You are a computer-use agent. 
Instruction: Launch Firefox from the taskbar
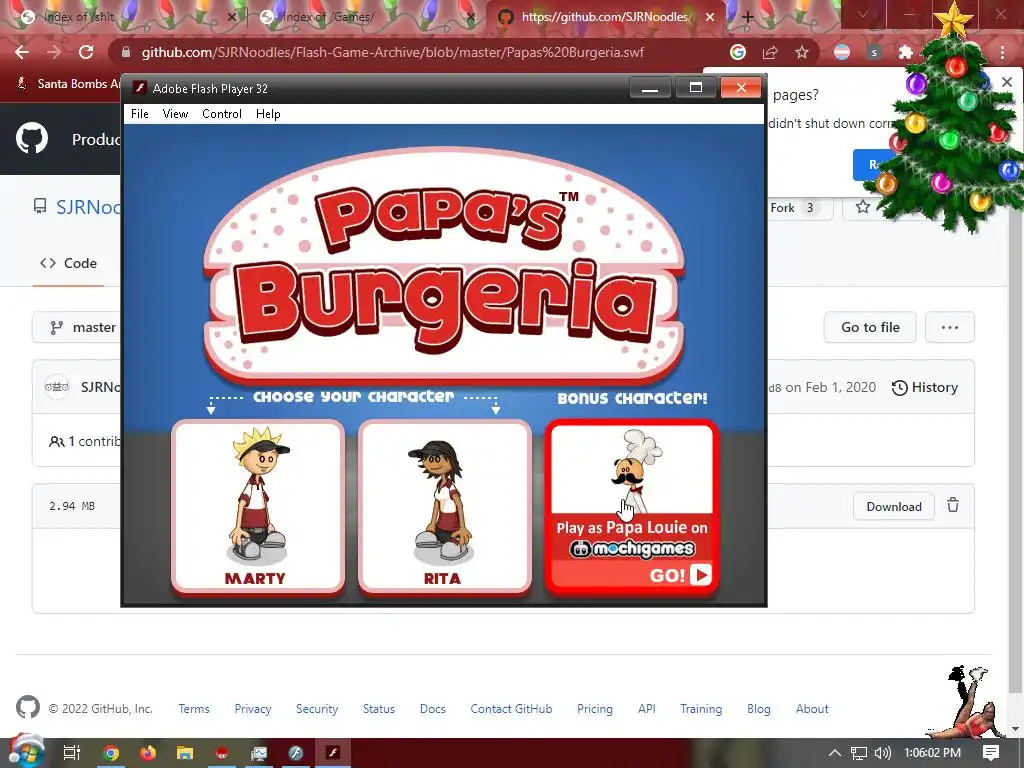(x=148, y=753)
